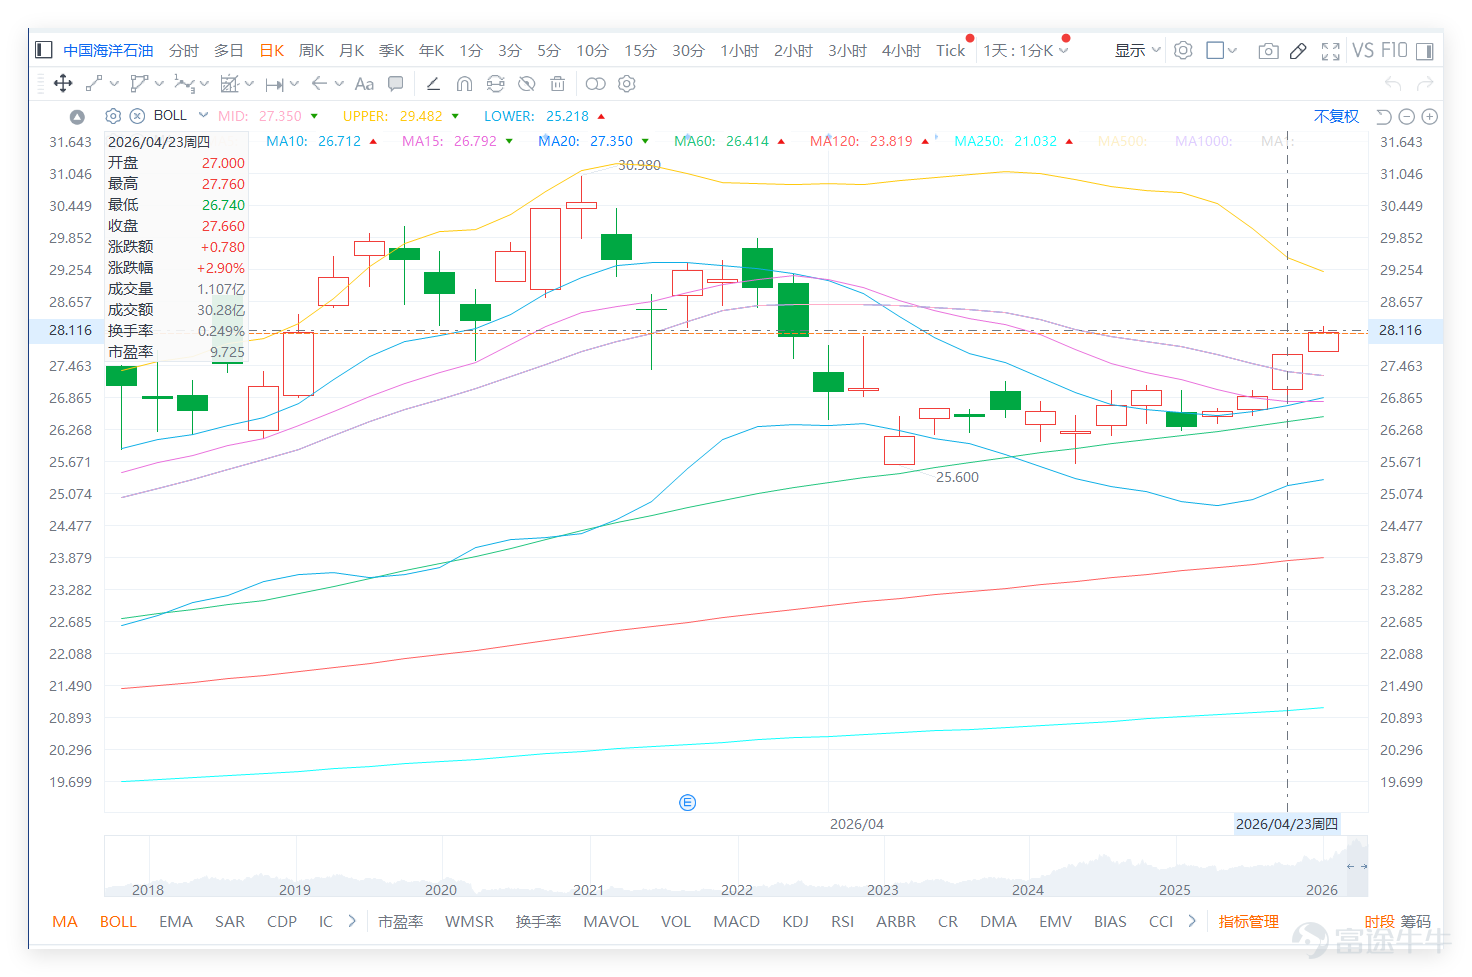The height and width of the screenshot is (977, 1472).
Task: Open the F10 company info
Action: [x=1394, y=50]
